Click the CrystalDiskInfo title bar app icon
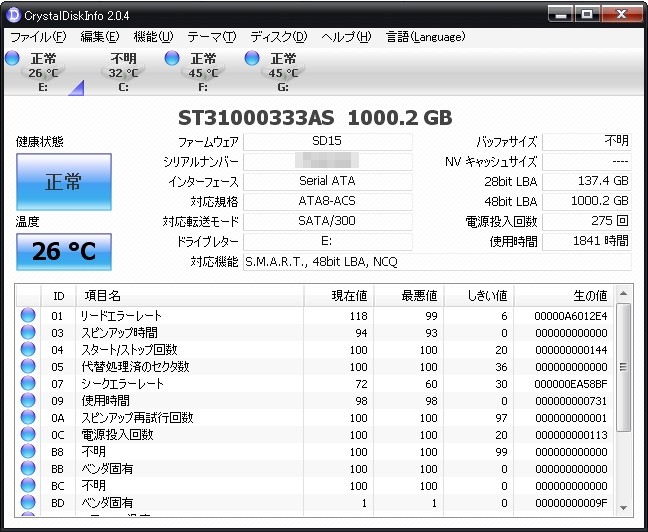This screenshot has width=648, height=532. tap(13, 14)
